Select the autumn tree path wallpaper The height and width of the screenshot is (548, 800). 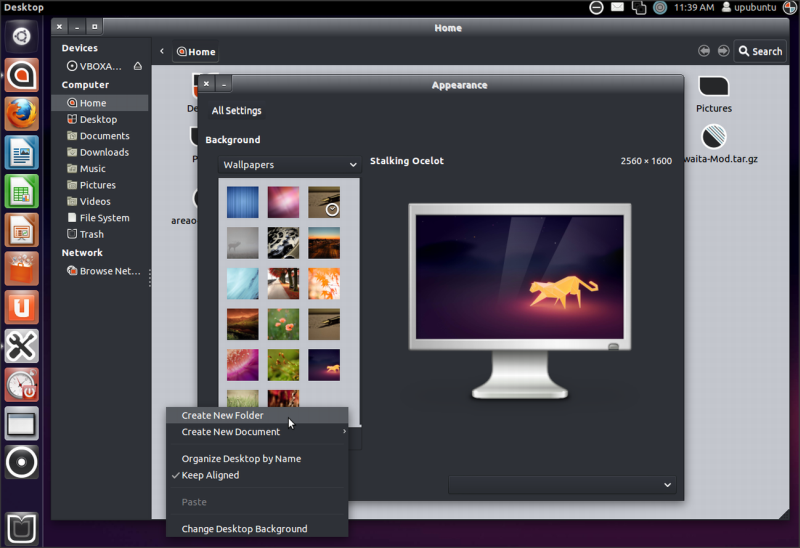pyautogui.click(x=283, y=284)
